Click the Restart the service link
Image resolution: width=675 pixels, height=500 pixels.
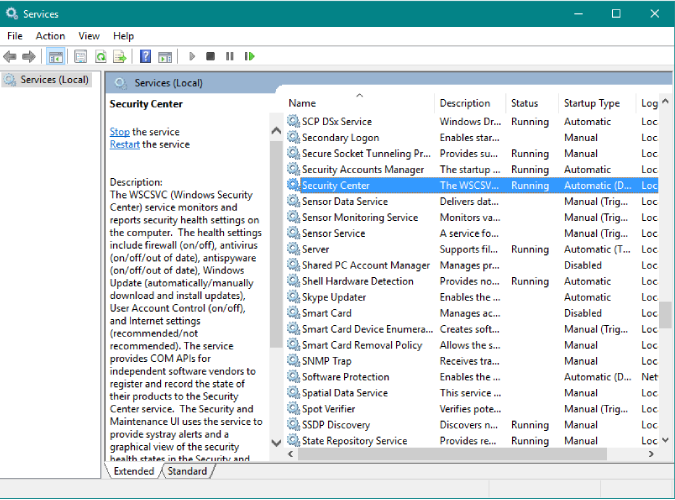click(124, 144)
